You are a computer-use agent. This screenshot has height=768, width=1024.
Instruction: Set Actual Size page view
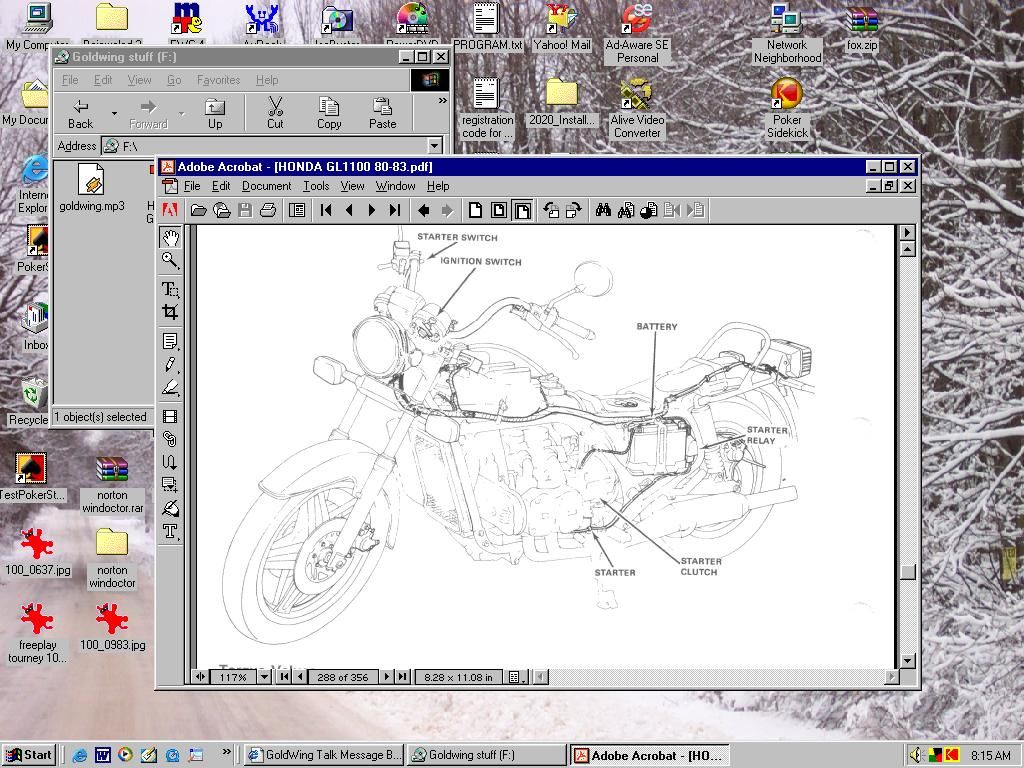pyautogui.click(x=475, y=210)
